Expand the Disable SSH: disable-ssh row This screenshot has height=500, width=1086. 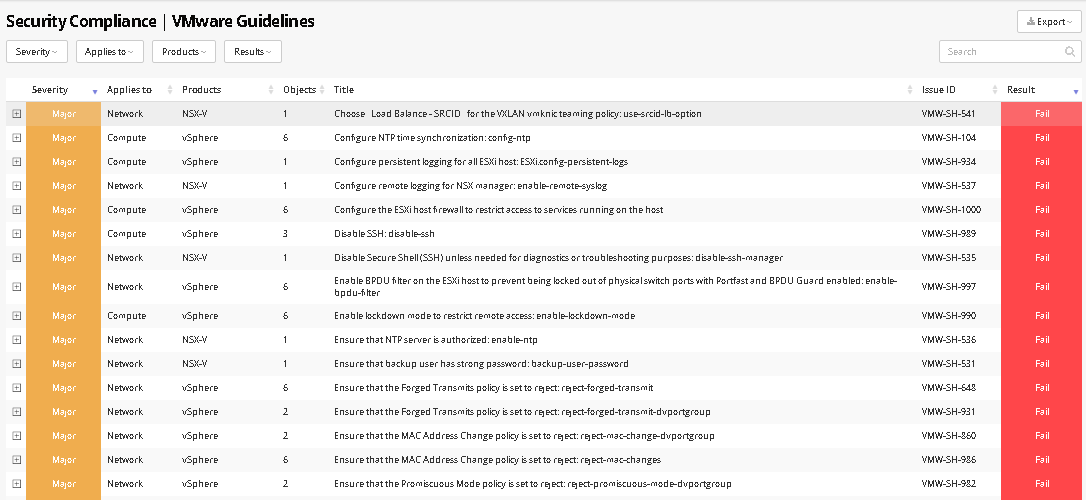coord(16,234)
